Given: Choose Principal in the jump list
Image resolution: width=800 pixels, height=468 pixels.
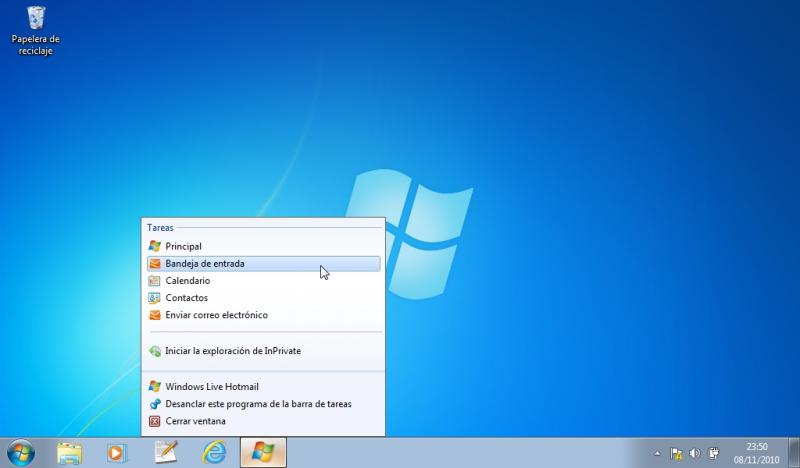Looking at the screenshot, I should (x=263, y=247).
